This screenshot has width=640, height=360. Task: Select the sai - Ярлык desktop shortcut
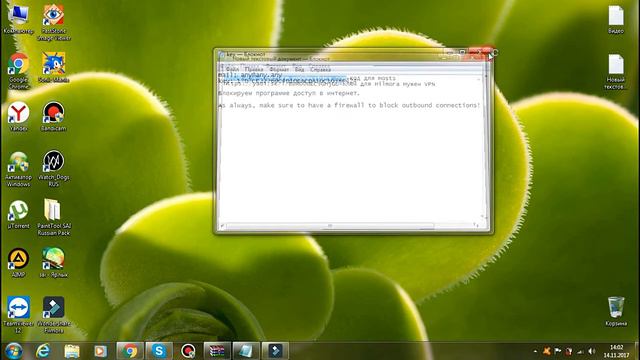coord(53,262)
